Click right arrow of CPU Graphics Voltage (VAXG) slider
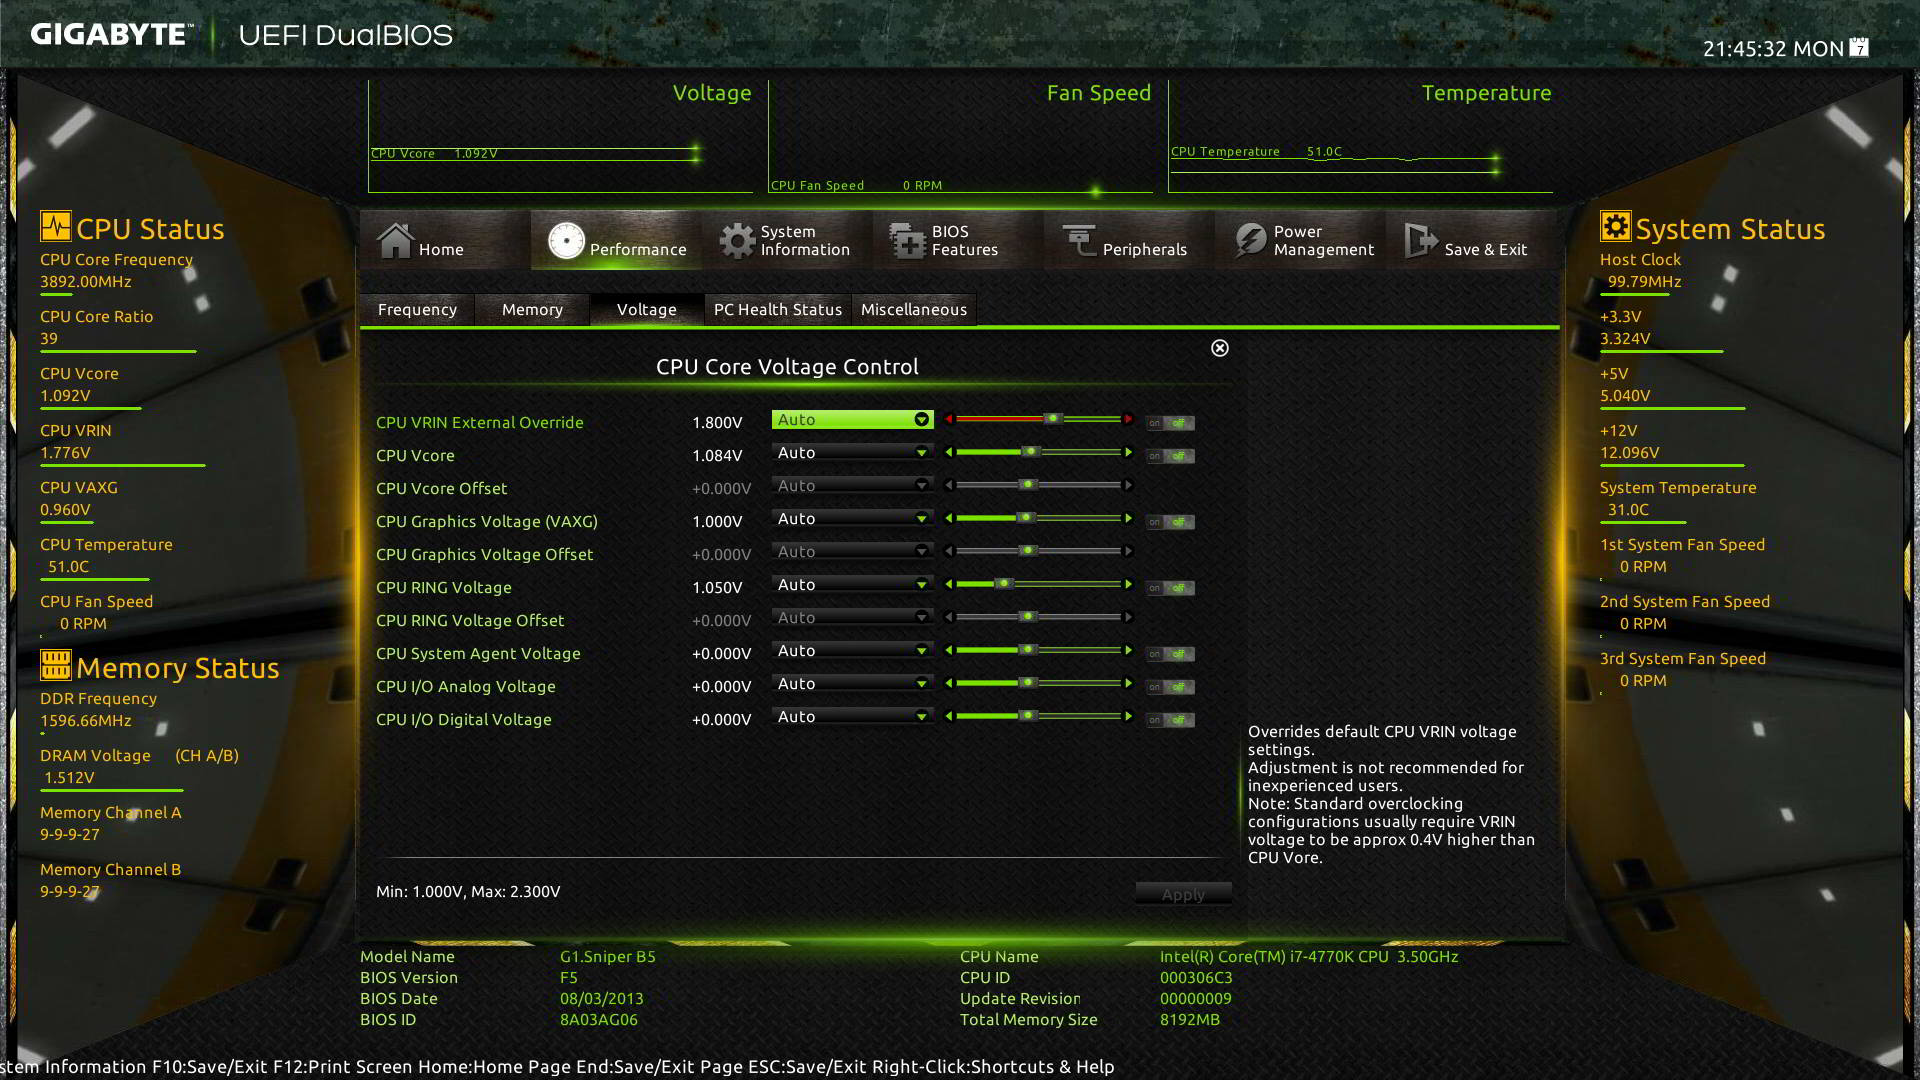The width and height of the screenshot is (1920, 1080). [x=1128, y=518]
